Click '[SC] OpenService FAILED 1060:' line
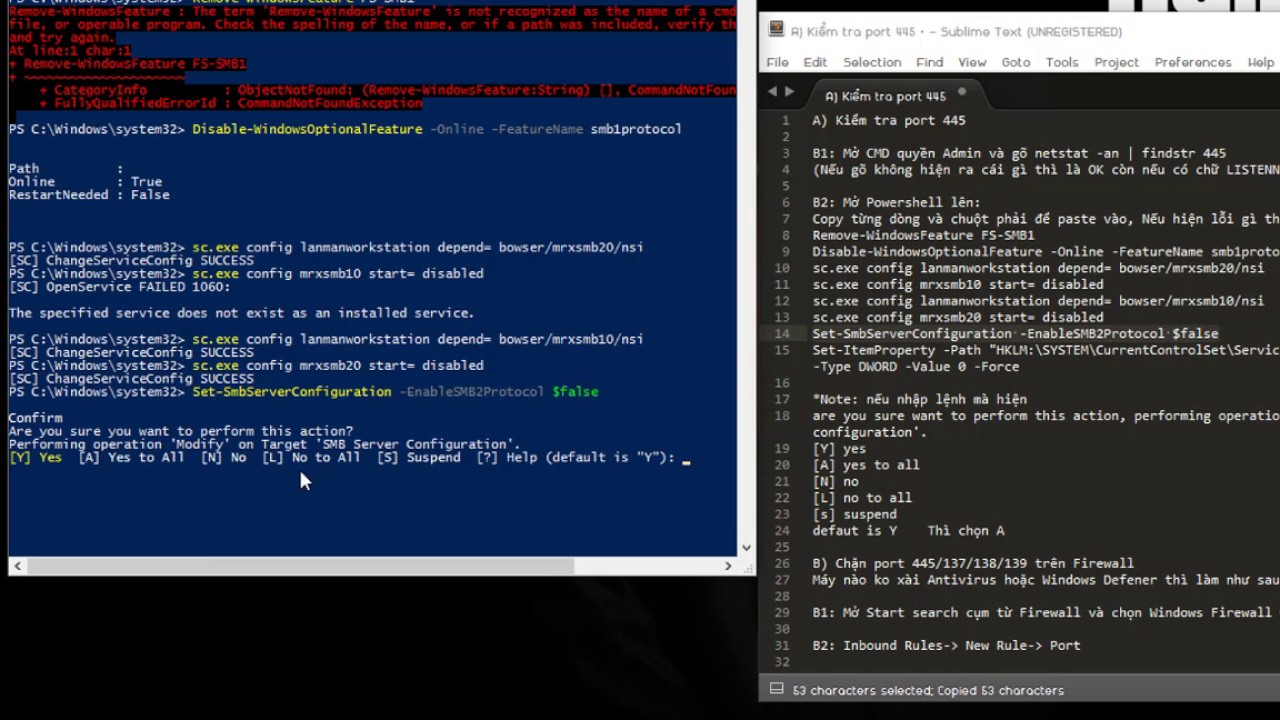The width and height of the screenshot is (1280, 720). coord(119,287)
